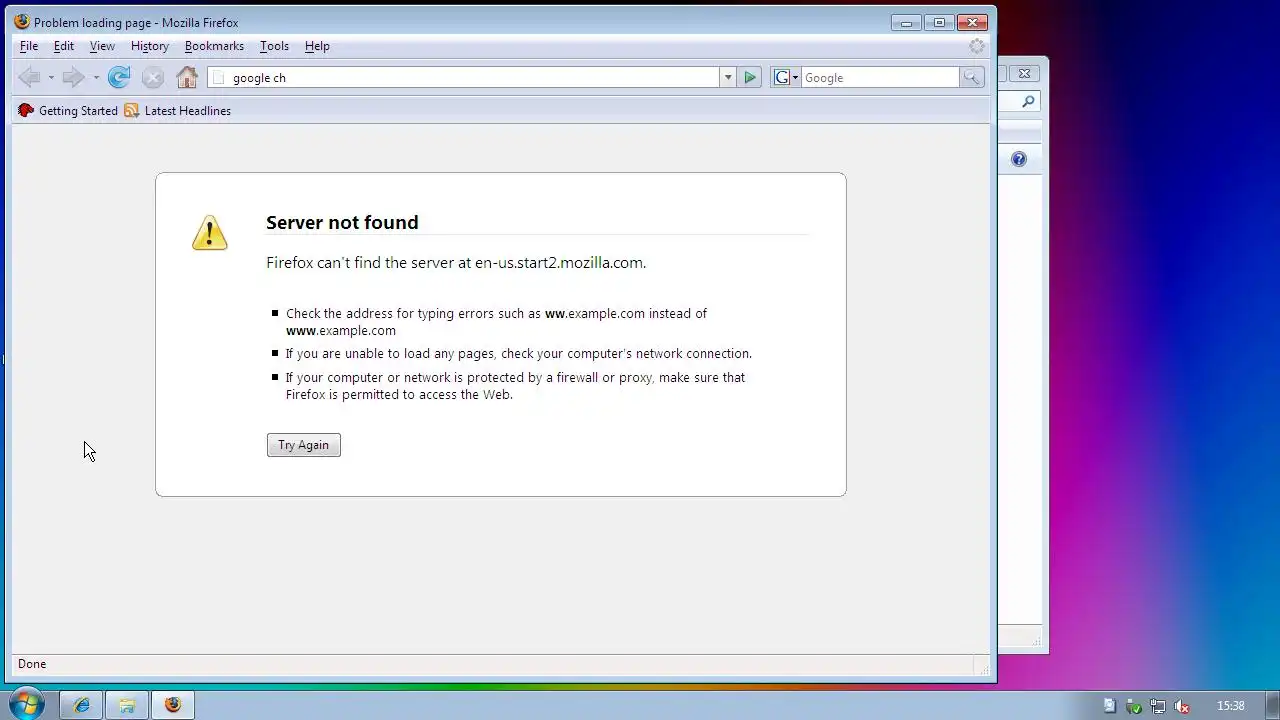This screenshot has height=720, width=1280.
Task: Click the Firefox logo in title bar
Action: click(22, 22)
